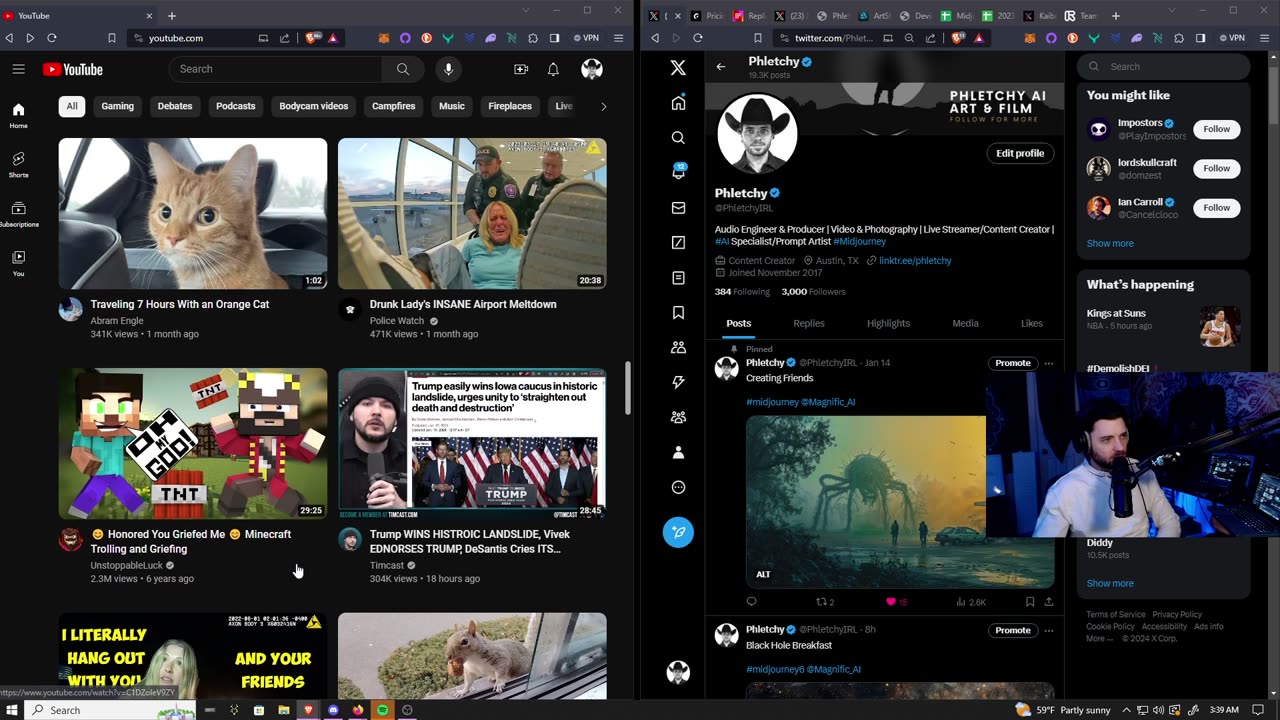The height and width of the screenshot is (720, 1280).
Task: Click the YouTube page scrollbar thumb
Action: [x=629, y=388]
